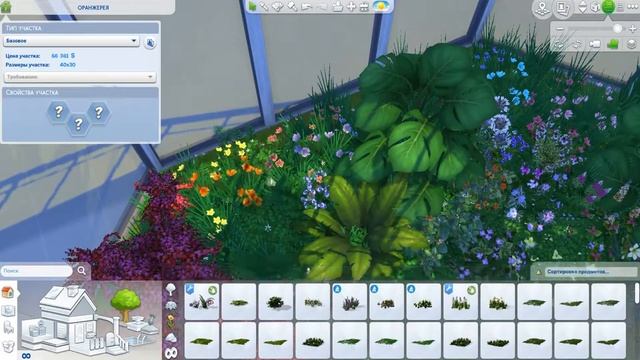Zoom in with camera plus button
The width and height of the screenshot is (640, 360).
(633, 29)
